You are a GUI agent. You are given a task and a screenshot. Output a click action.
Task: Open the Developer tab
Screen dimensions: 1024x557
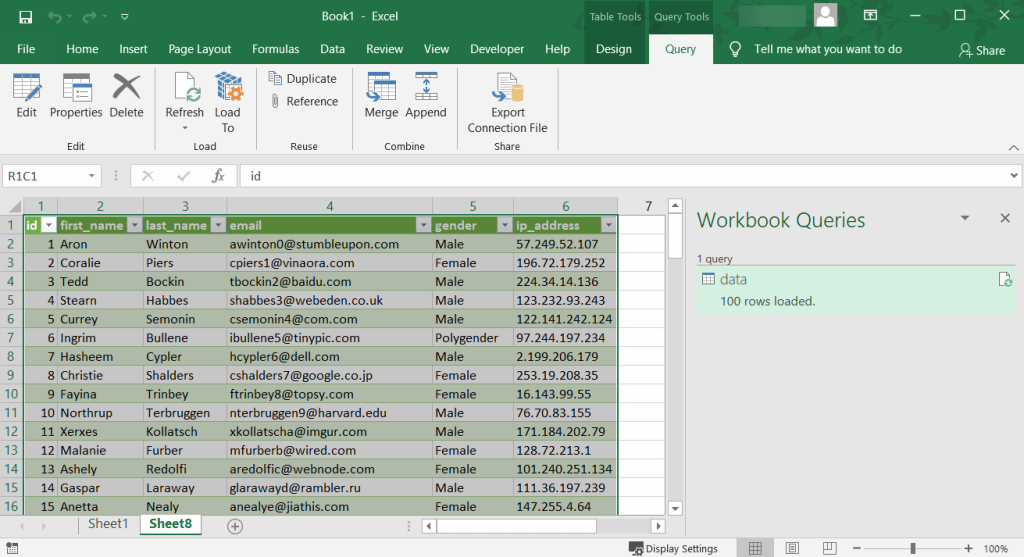click(x=497, y=49)
